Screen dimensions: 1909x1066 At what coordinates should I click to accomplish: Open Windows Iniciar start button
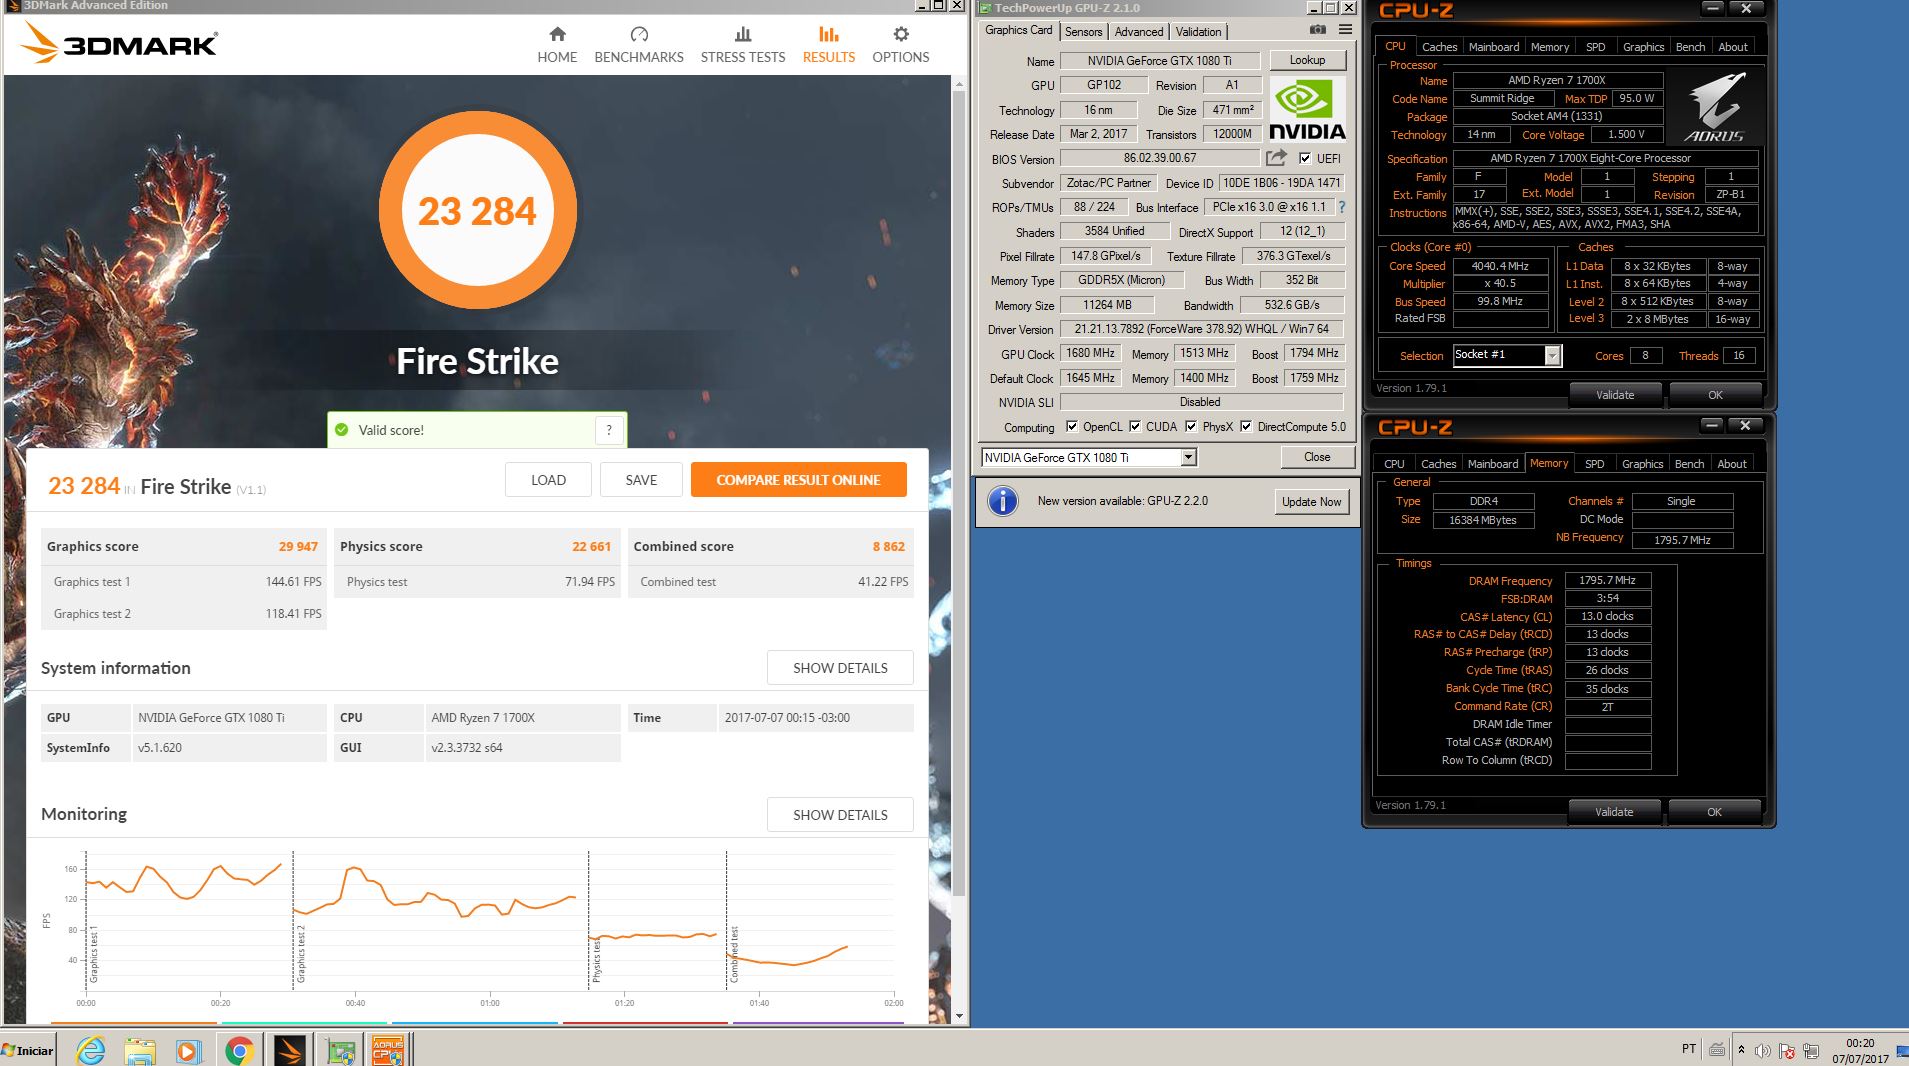pos(28,1050)
